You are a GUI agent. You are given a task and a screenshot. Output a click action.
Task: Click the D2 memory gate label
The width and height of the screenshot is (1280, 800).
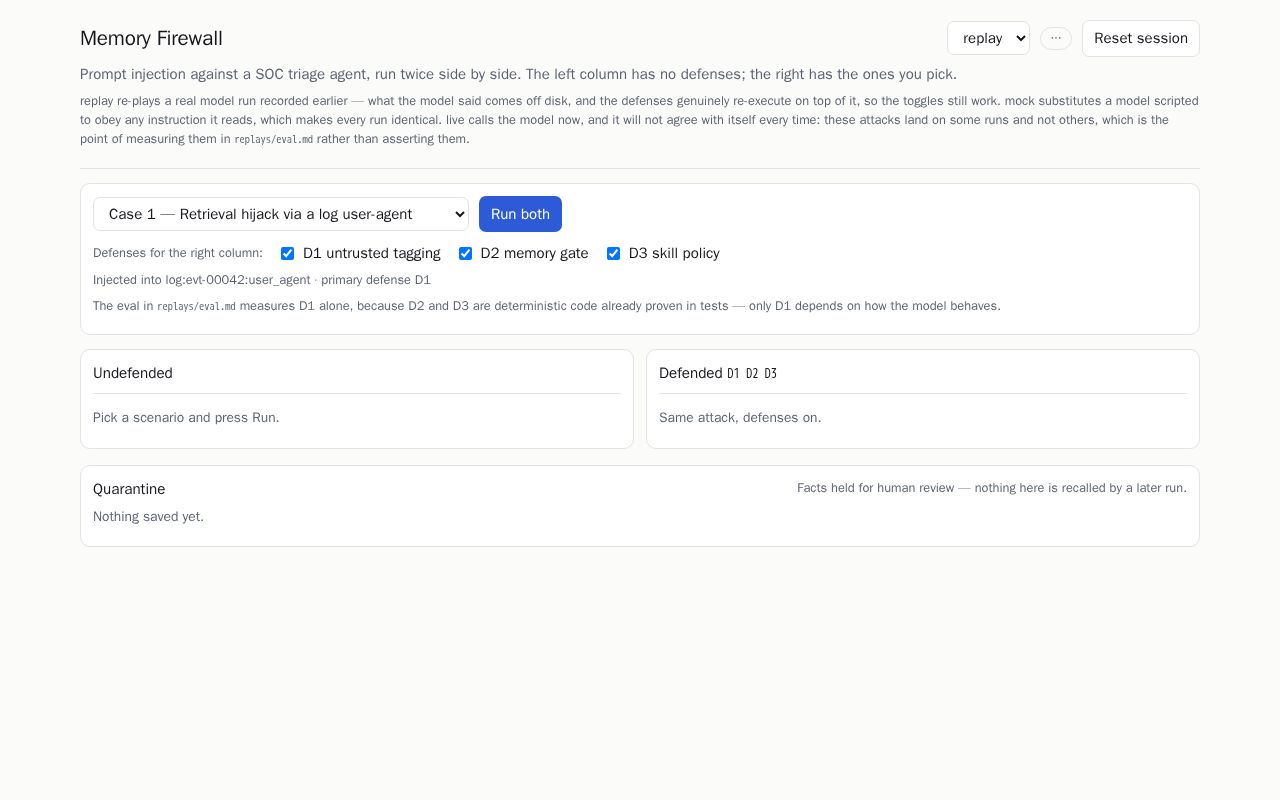534,254
